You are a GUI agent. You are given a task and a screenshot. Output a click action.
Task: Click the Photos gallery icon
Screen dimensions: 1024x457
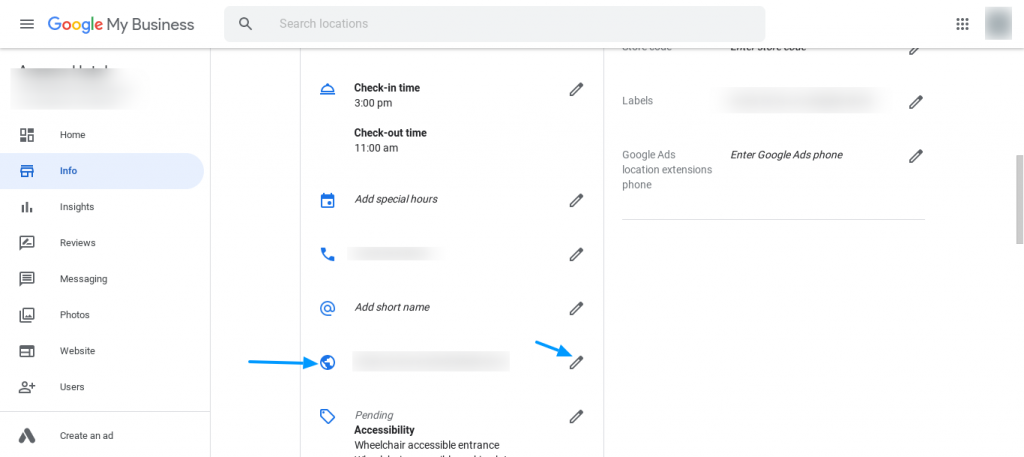pyautogui.click(x=27, y=315)
